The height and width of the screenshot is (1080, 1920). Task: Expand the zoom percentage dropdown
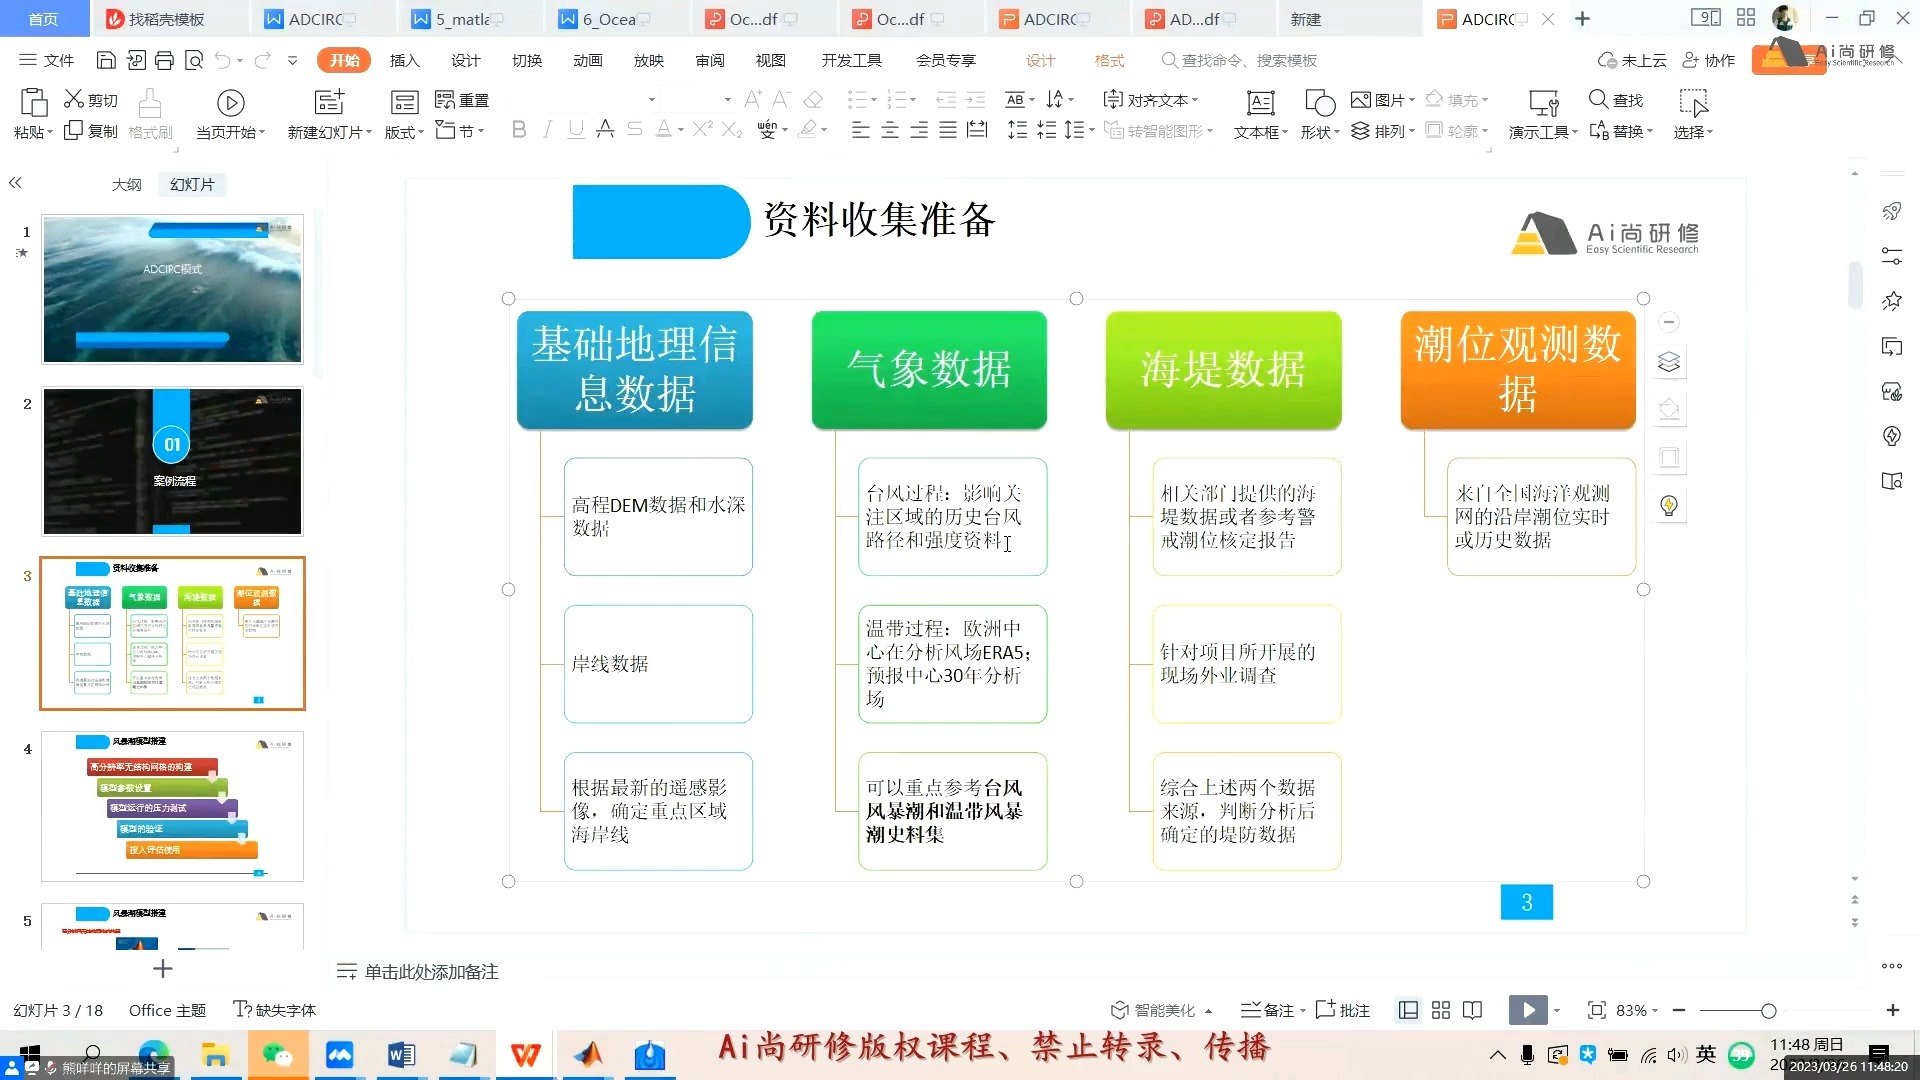(x=1655, y=1011)
